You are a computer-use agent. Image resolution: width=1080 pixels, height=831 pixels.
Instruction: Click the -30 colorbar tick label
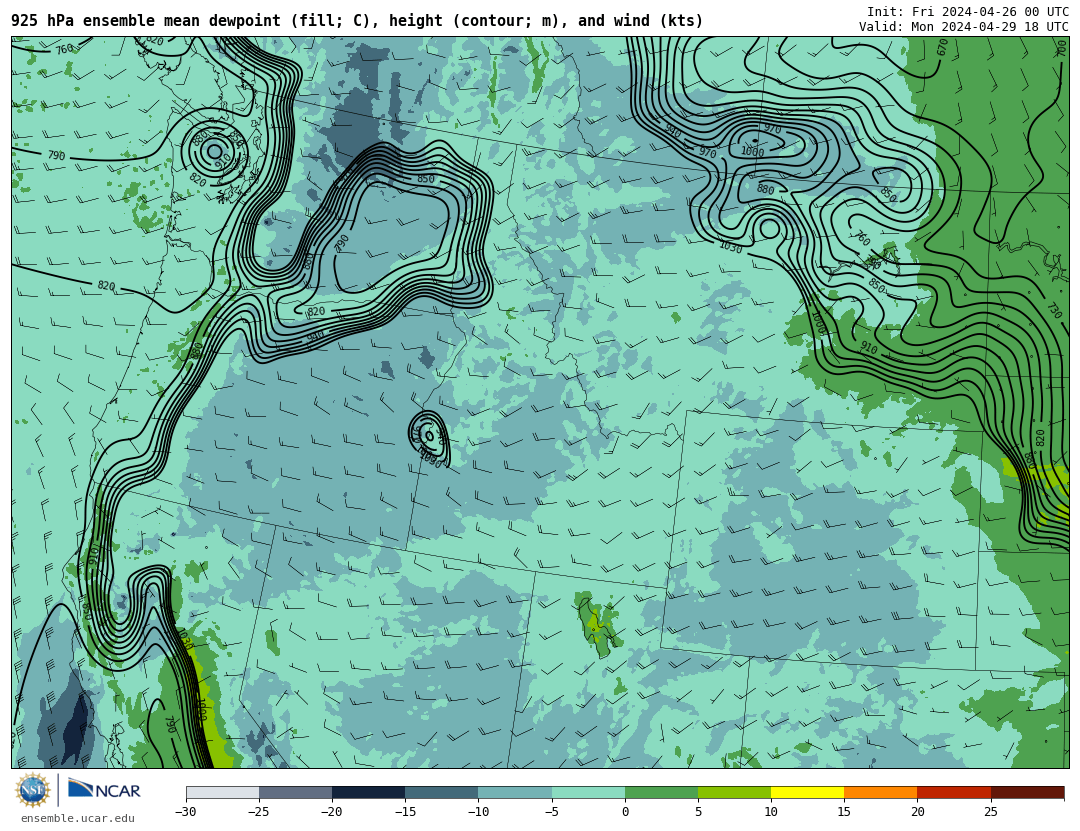point(185,812)
